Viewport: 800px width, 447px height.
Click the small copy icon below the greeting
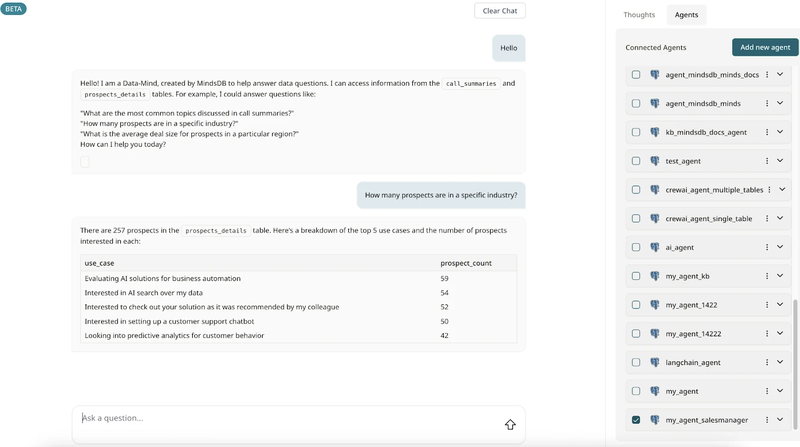coord(85,162)
